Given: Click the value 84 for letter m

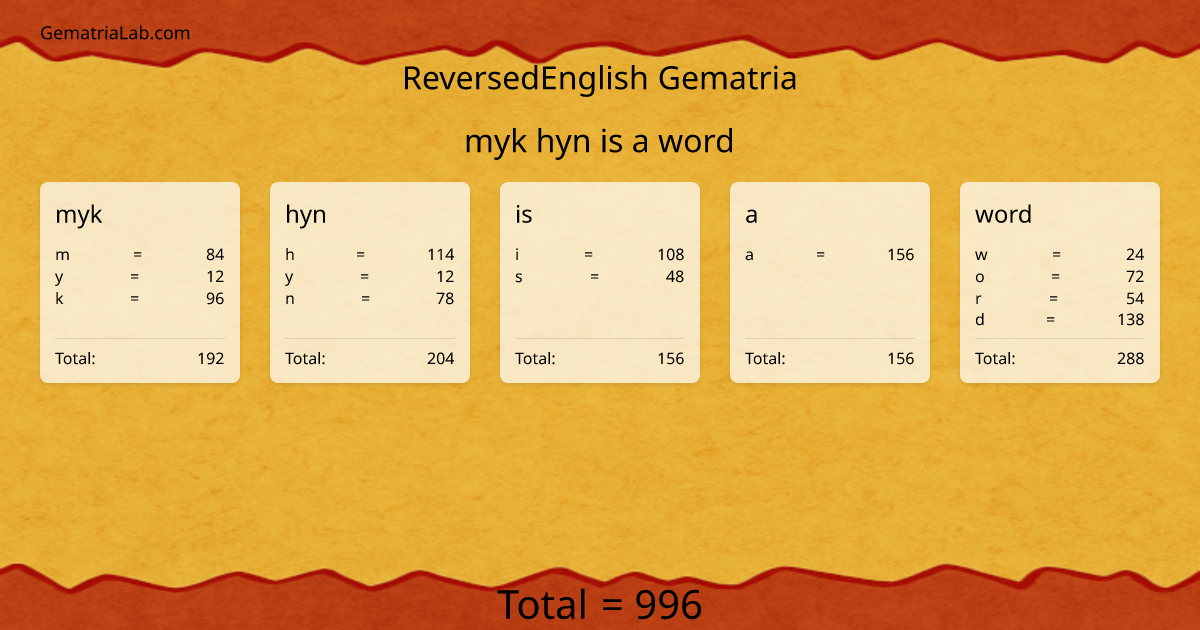Looking at the screenshot, I should tap(215, 255).
